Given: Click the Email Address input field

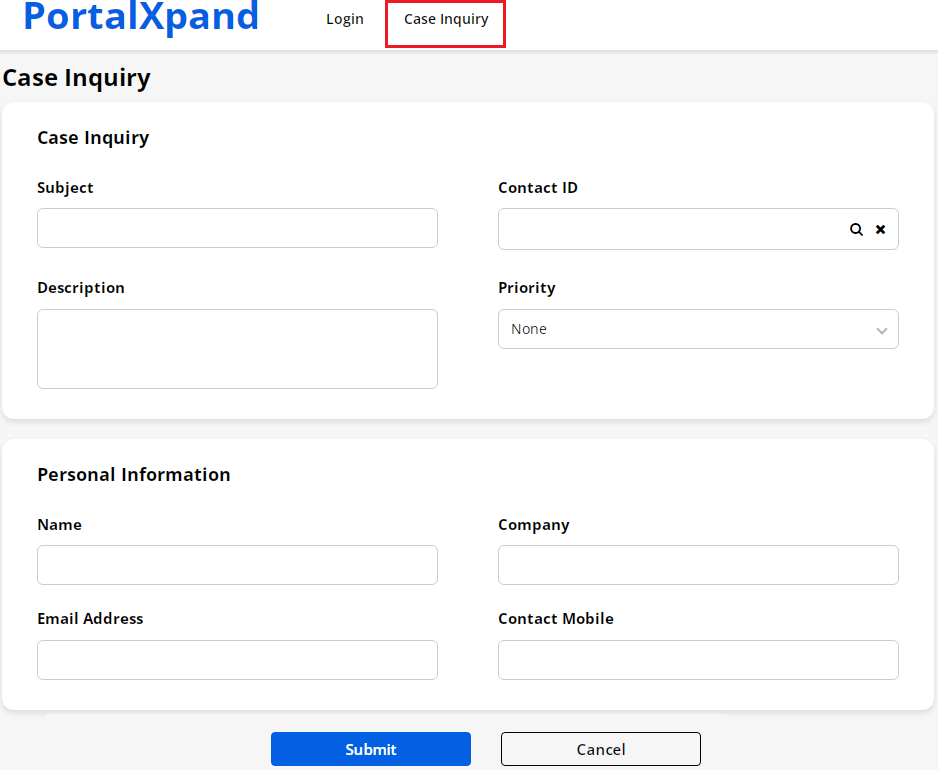Looking at the screenshot, I should click(x=237, y=660).
